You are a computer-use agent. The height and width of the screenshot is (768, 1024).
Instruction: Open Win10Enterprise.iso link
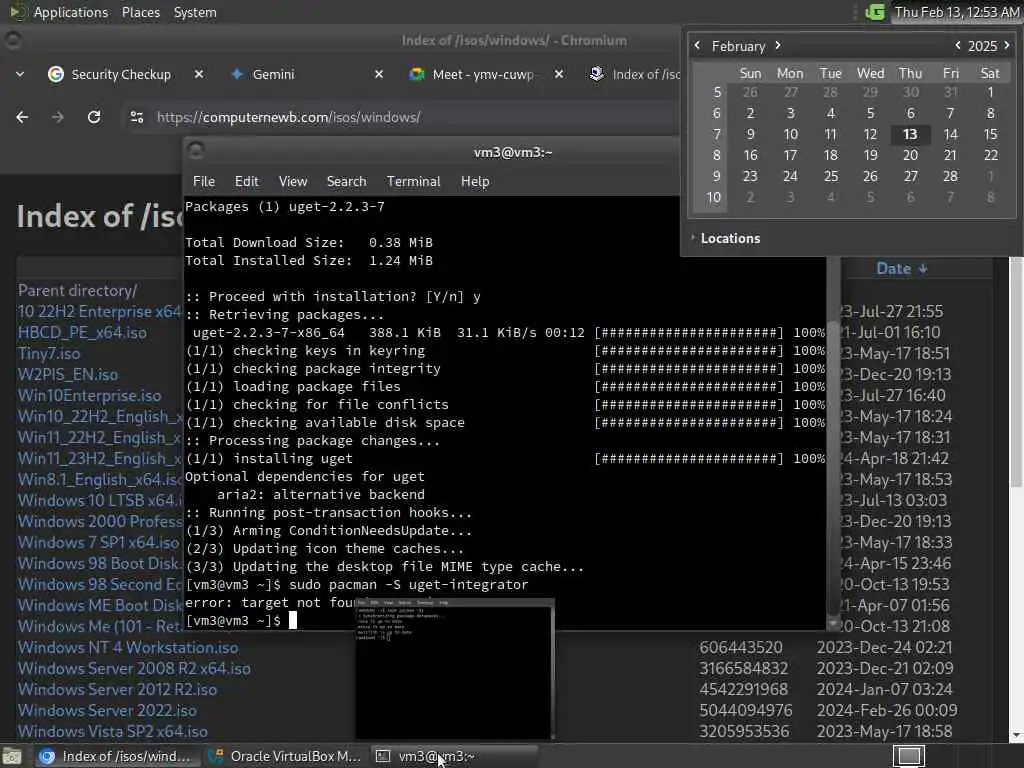tap(89, 395)
